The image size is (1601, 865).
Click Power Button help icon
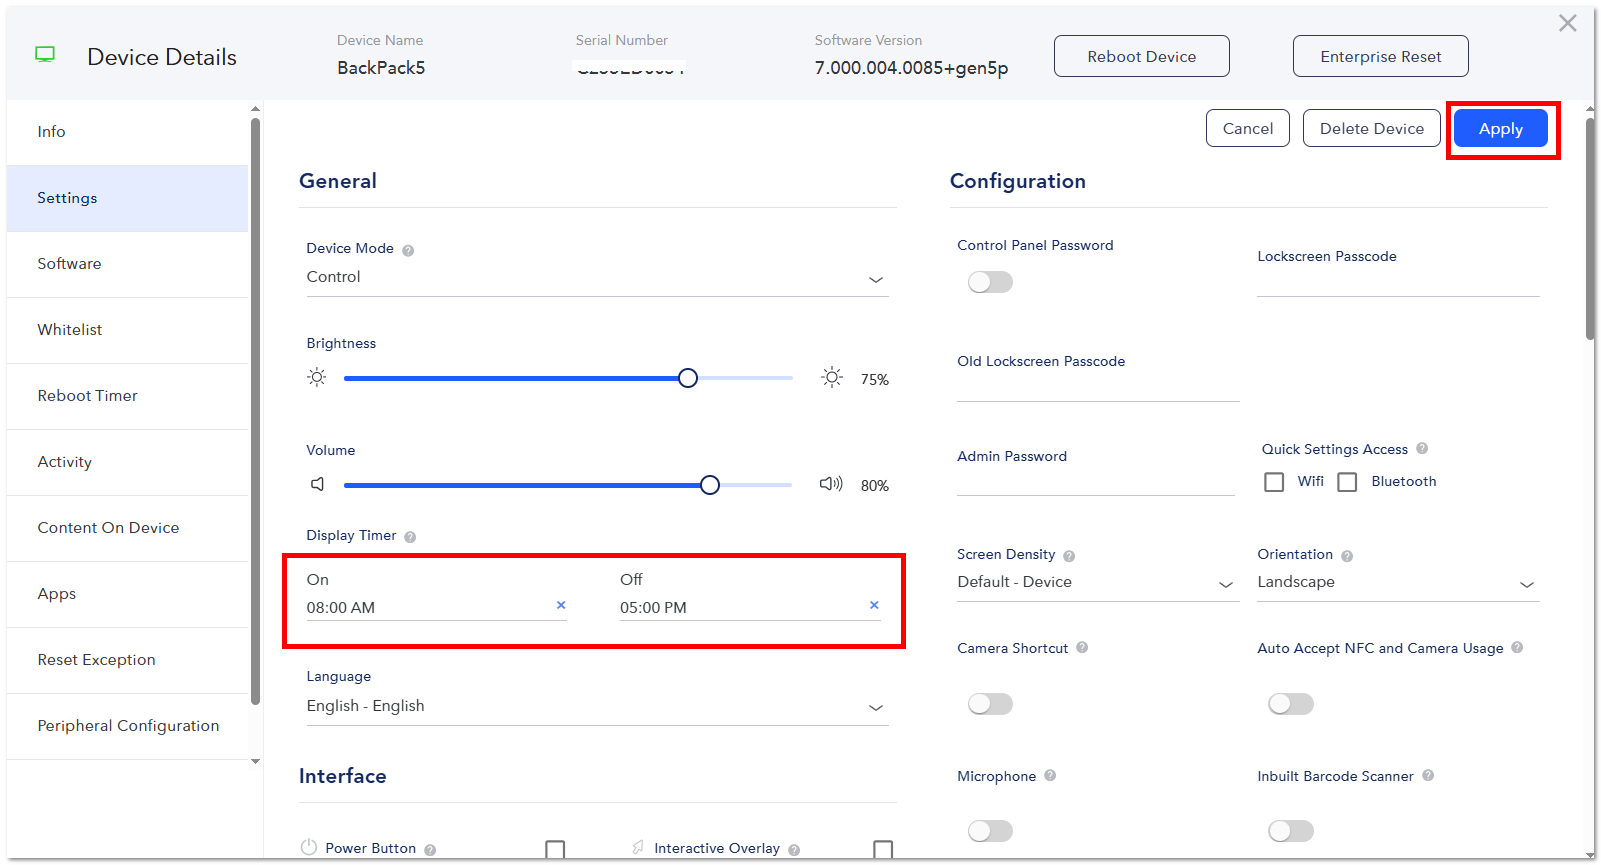pos(430,850)
